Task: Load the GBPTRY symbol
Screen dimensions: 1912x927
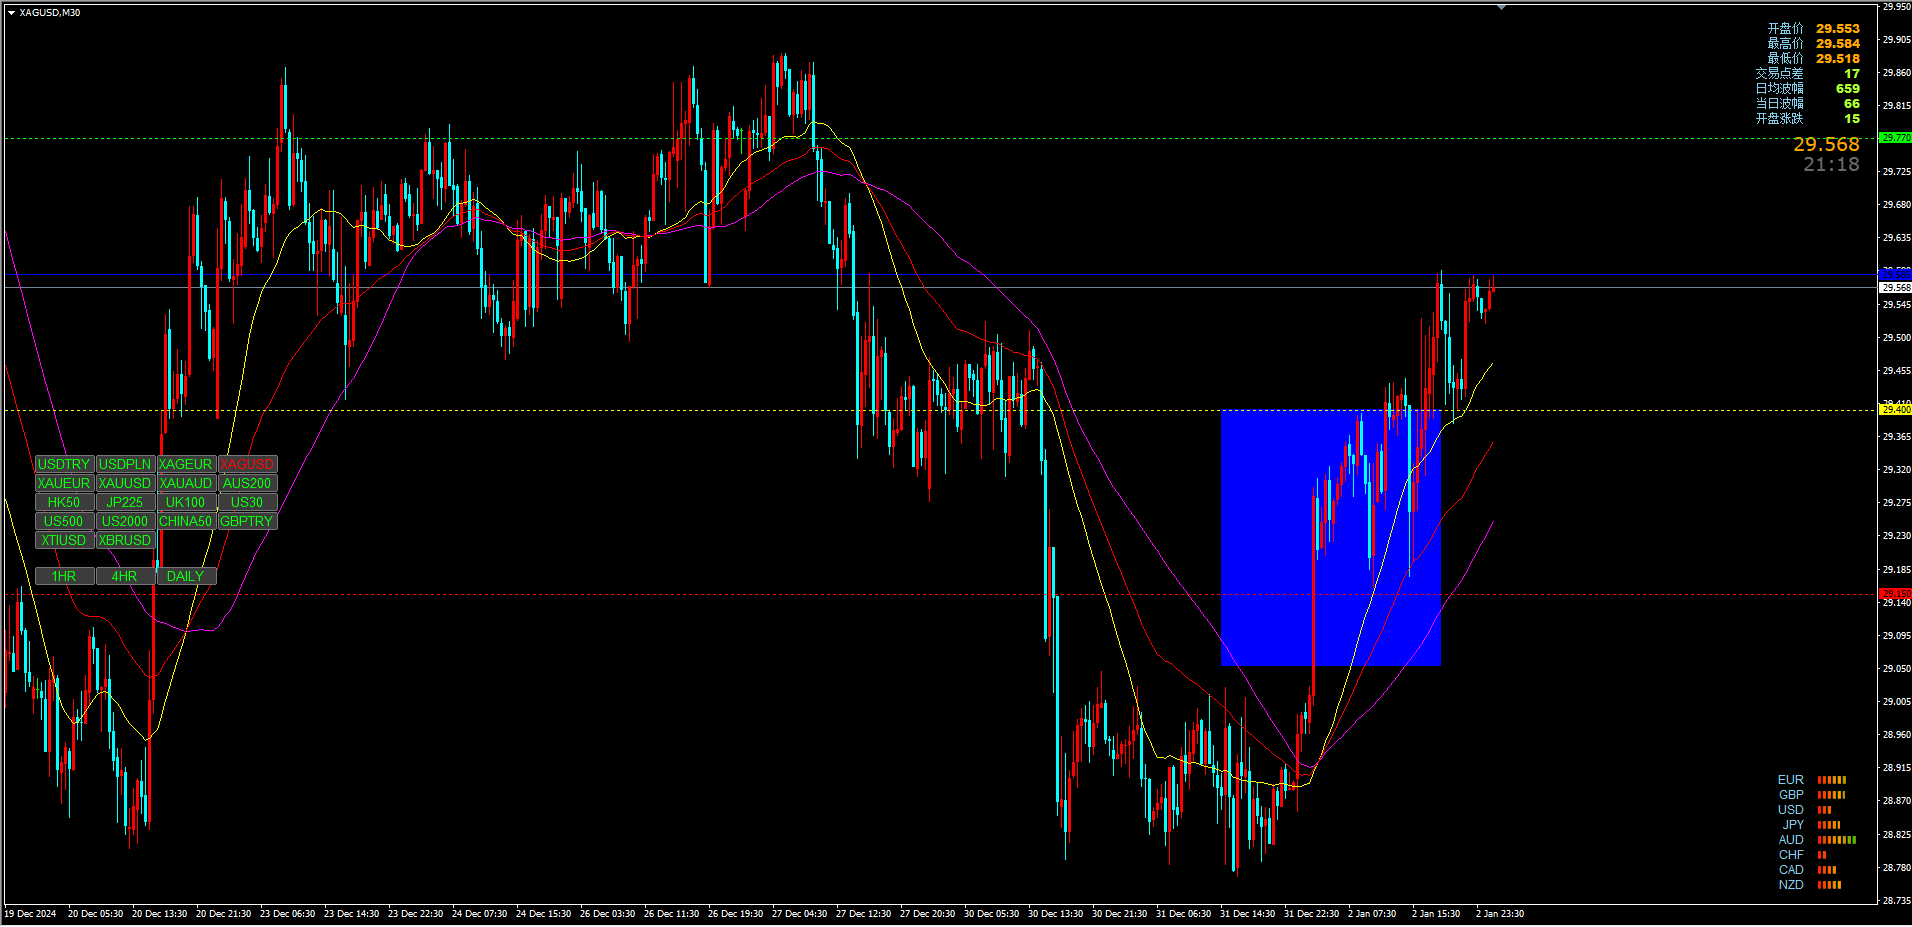Action: [x=247, y=521]
